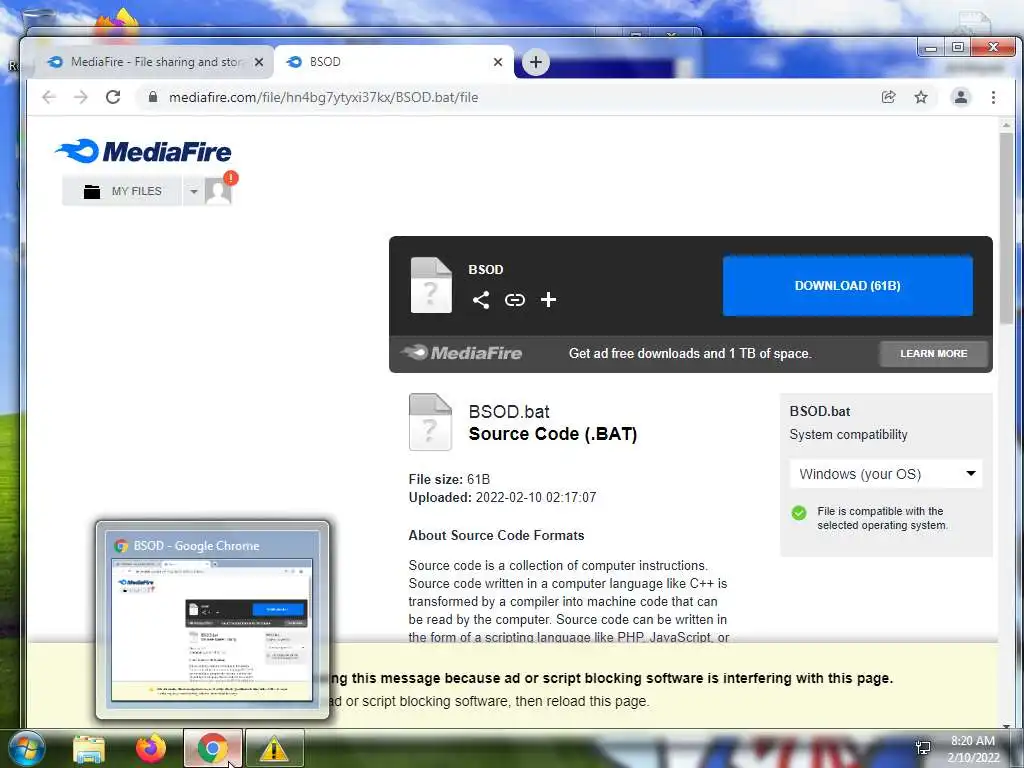Click the copy link icon under BSOD
The image size is (1024, 768).
pos(515,300)
